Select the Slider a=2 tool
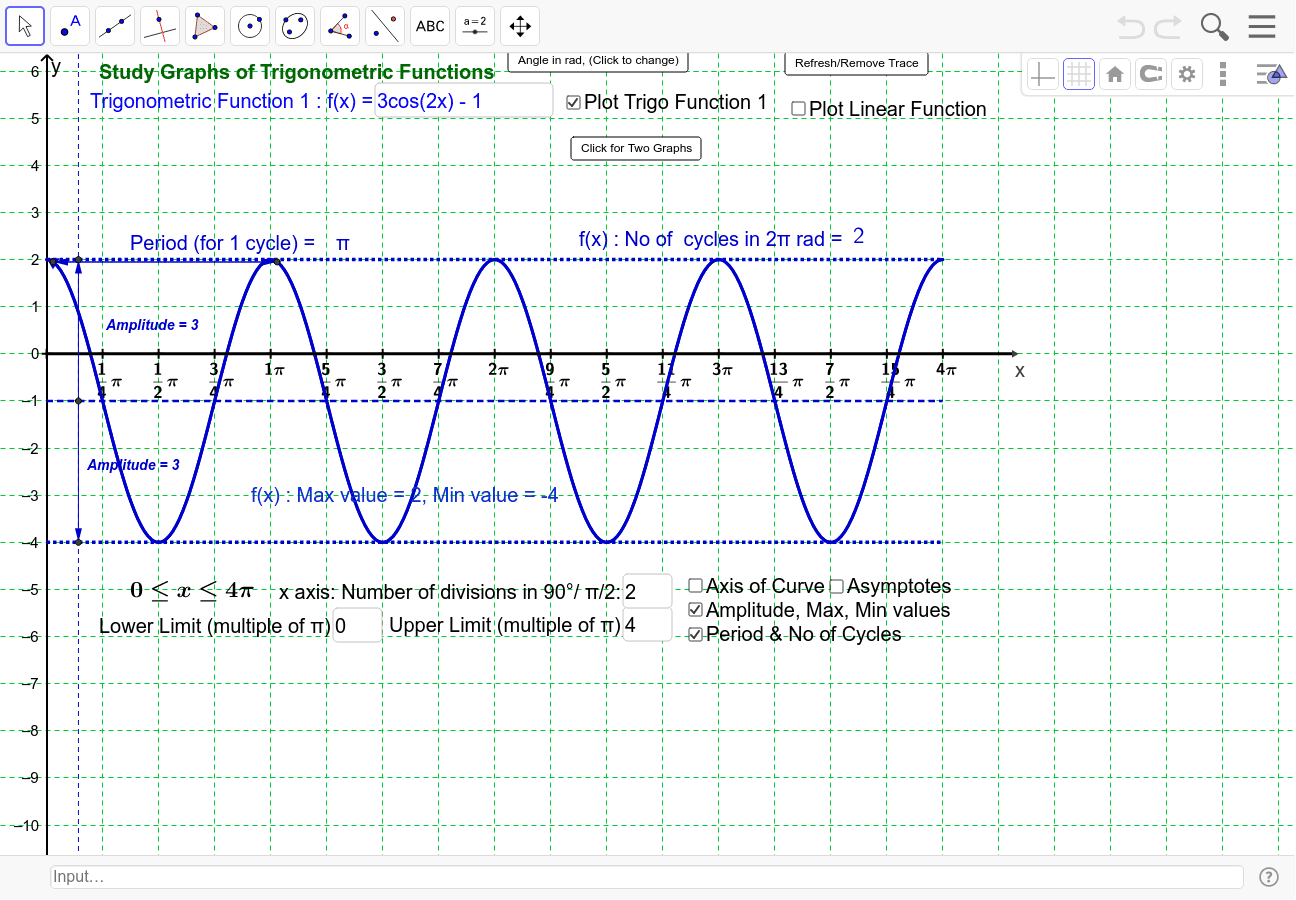This screenshot has height=900, width=1296. pyautogui.click(x=475, y=26)
